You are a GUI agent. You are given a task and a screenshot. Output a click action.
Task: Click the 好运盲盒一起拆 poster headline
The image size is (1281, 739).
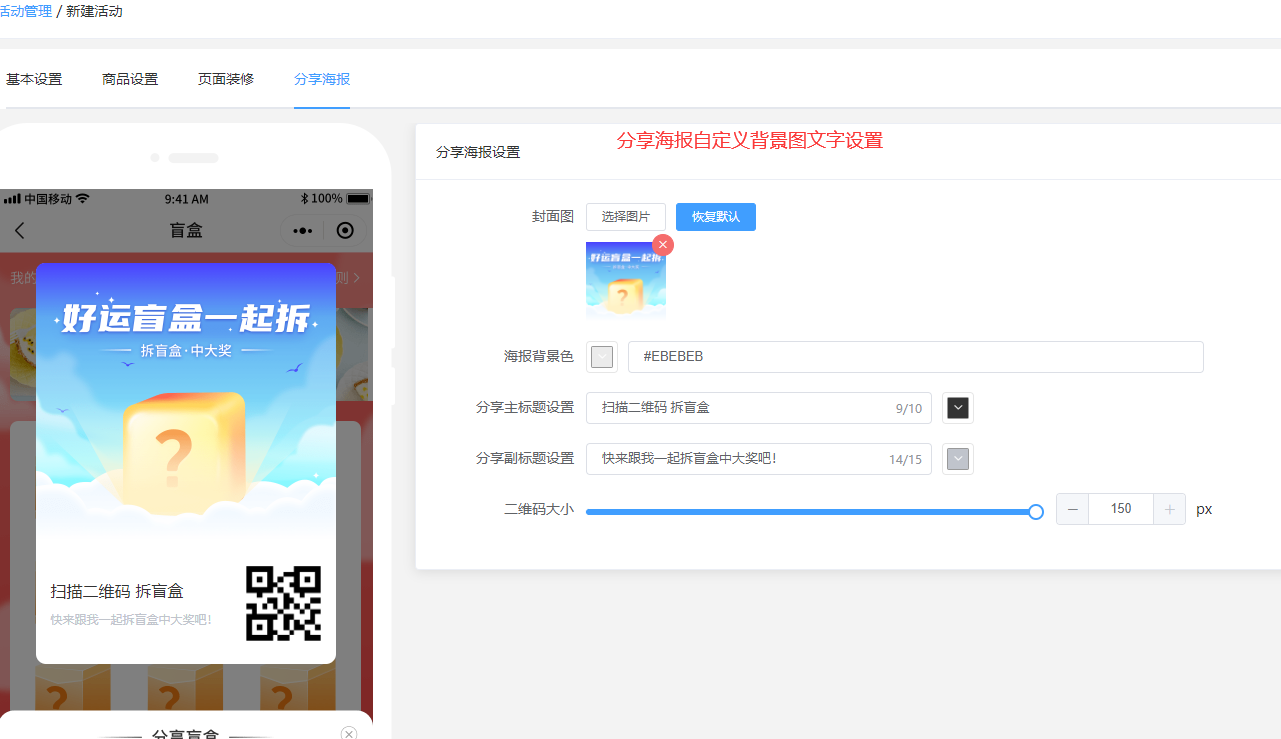pos(186,317)
